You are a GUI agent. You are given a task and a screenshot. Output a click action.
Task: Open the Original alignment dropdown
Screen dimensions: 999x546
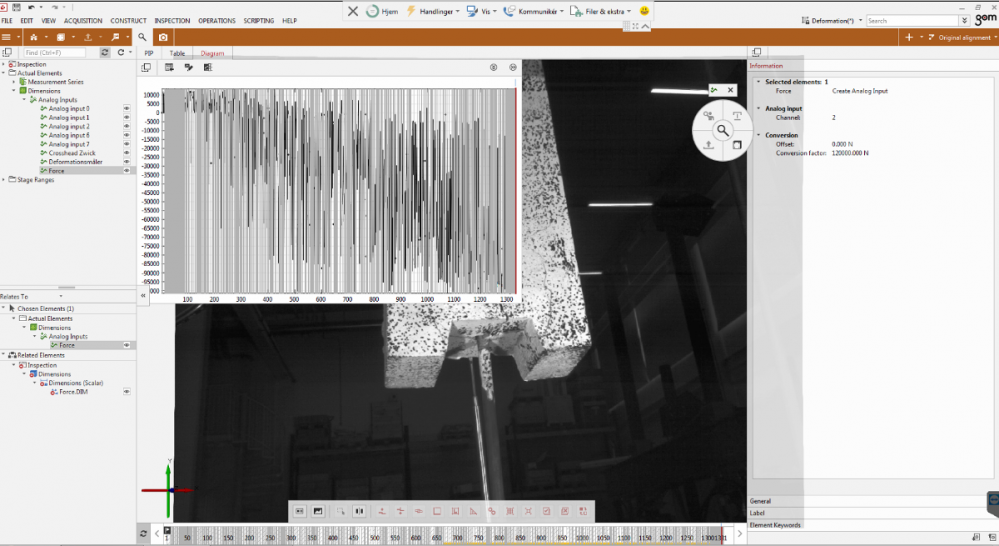click(965, 37)
